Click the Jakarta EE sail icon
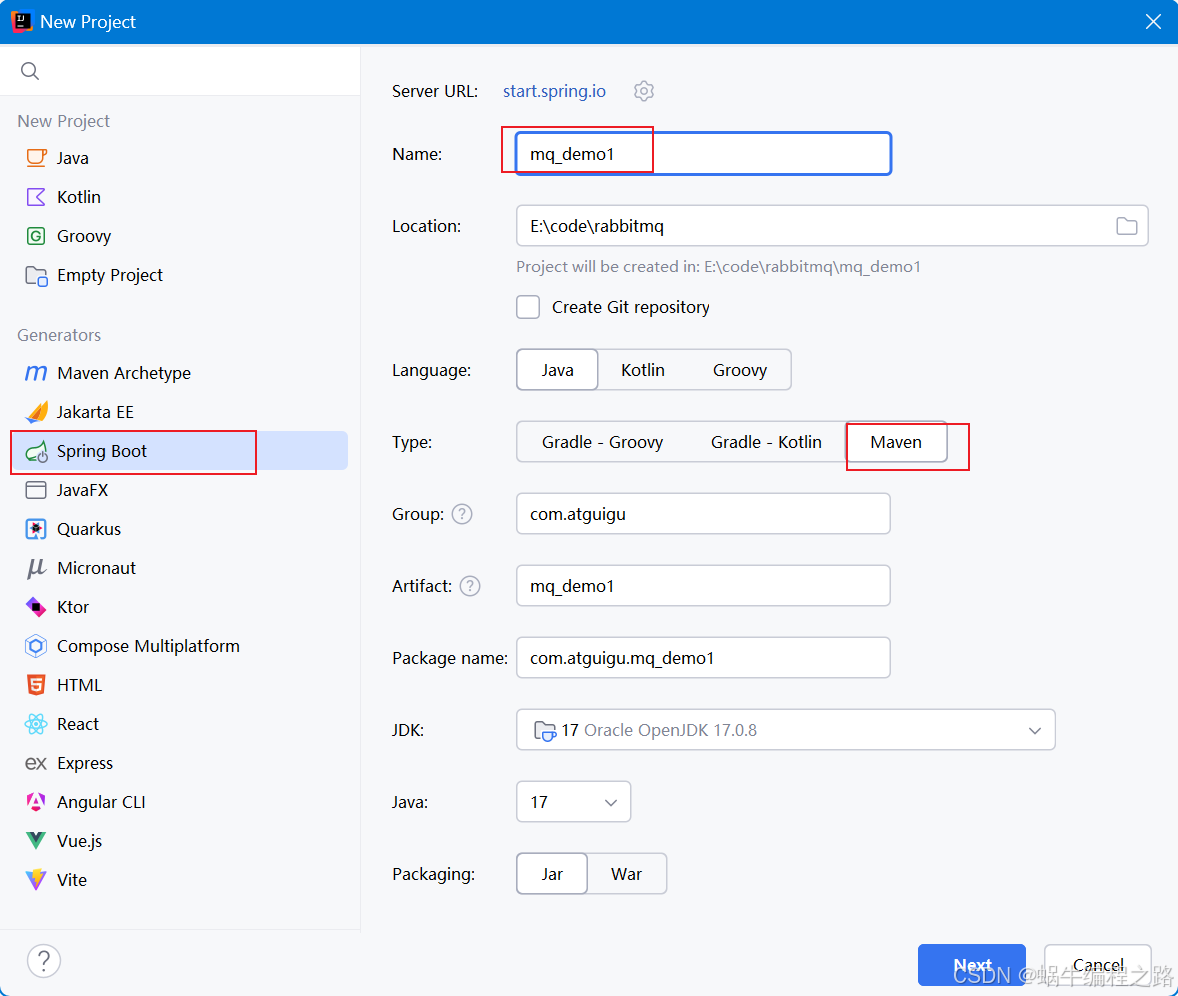The image size is (1178, 996). [36, 412]
